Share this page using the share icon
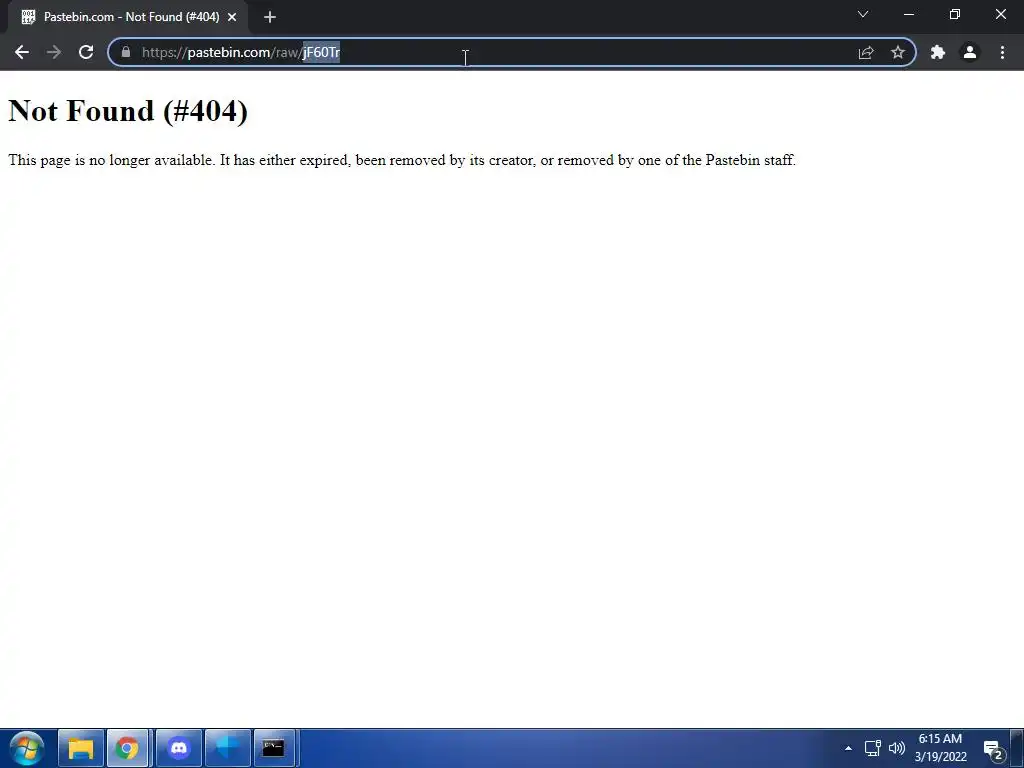The width and height of the screenshot is (1024, 768). tap(866, 52)
